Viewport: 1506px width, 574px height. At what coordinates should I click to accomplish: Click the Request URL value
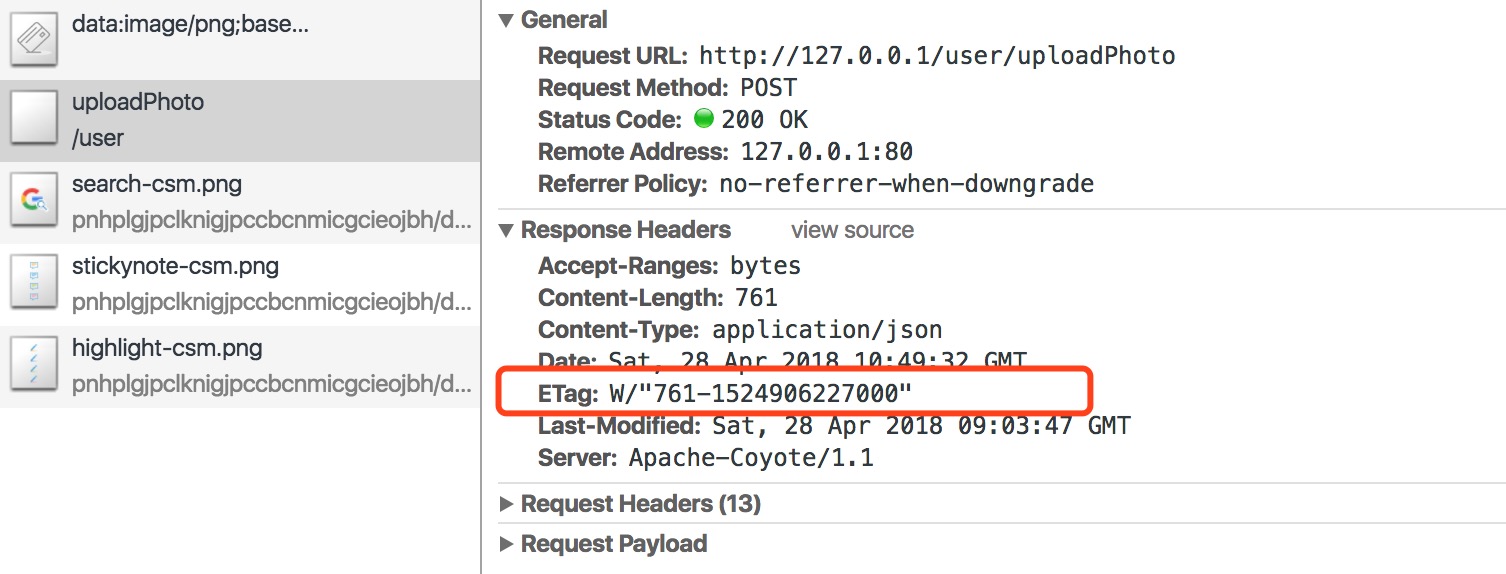pyautogui.click(x=937, y=56)
